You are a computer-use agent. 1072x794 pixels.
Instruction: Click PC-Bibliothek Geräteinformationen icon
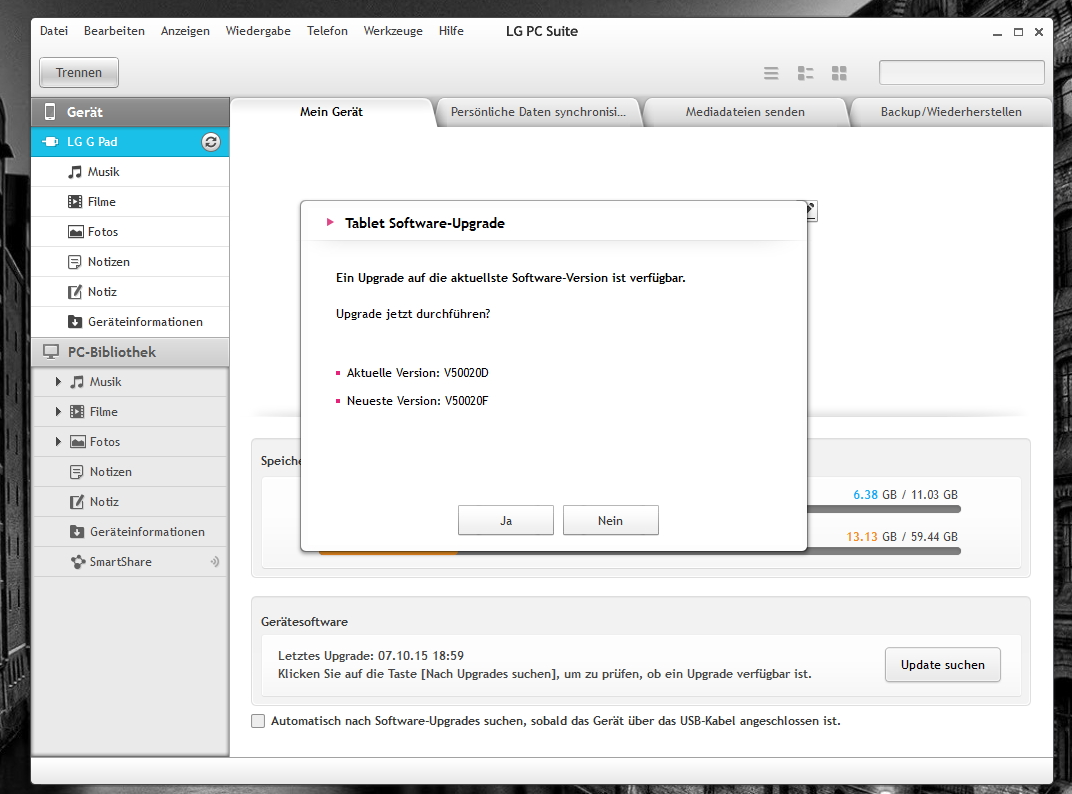77,532
